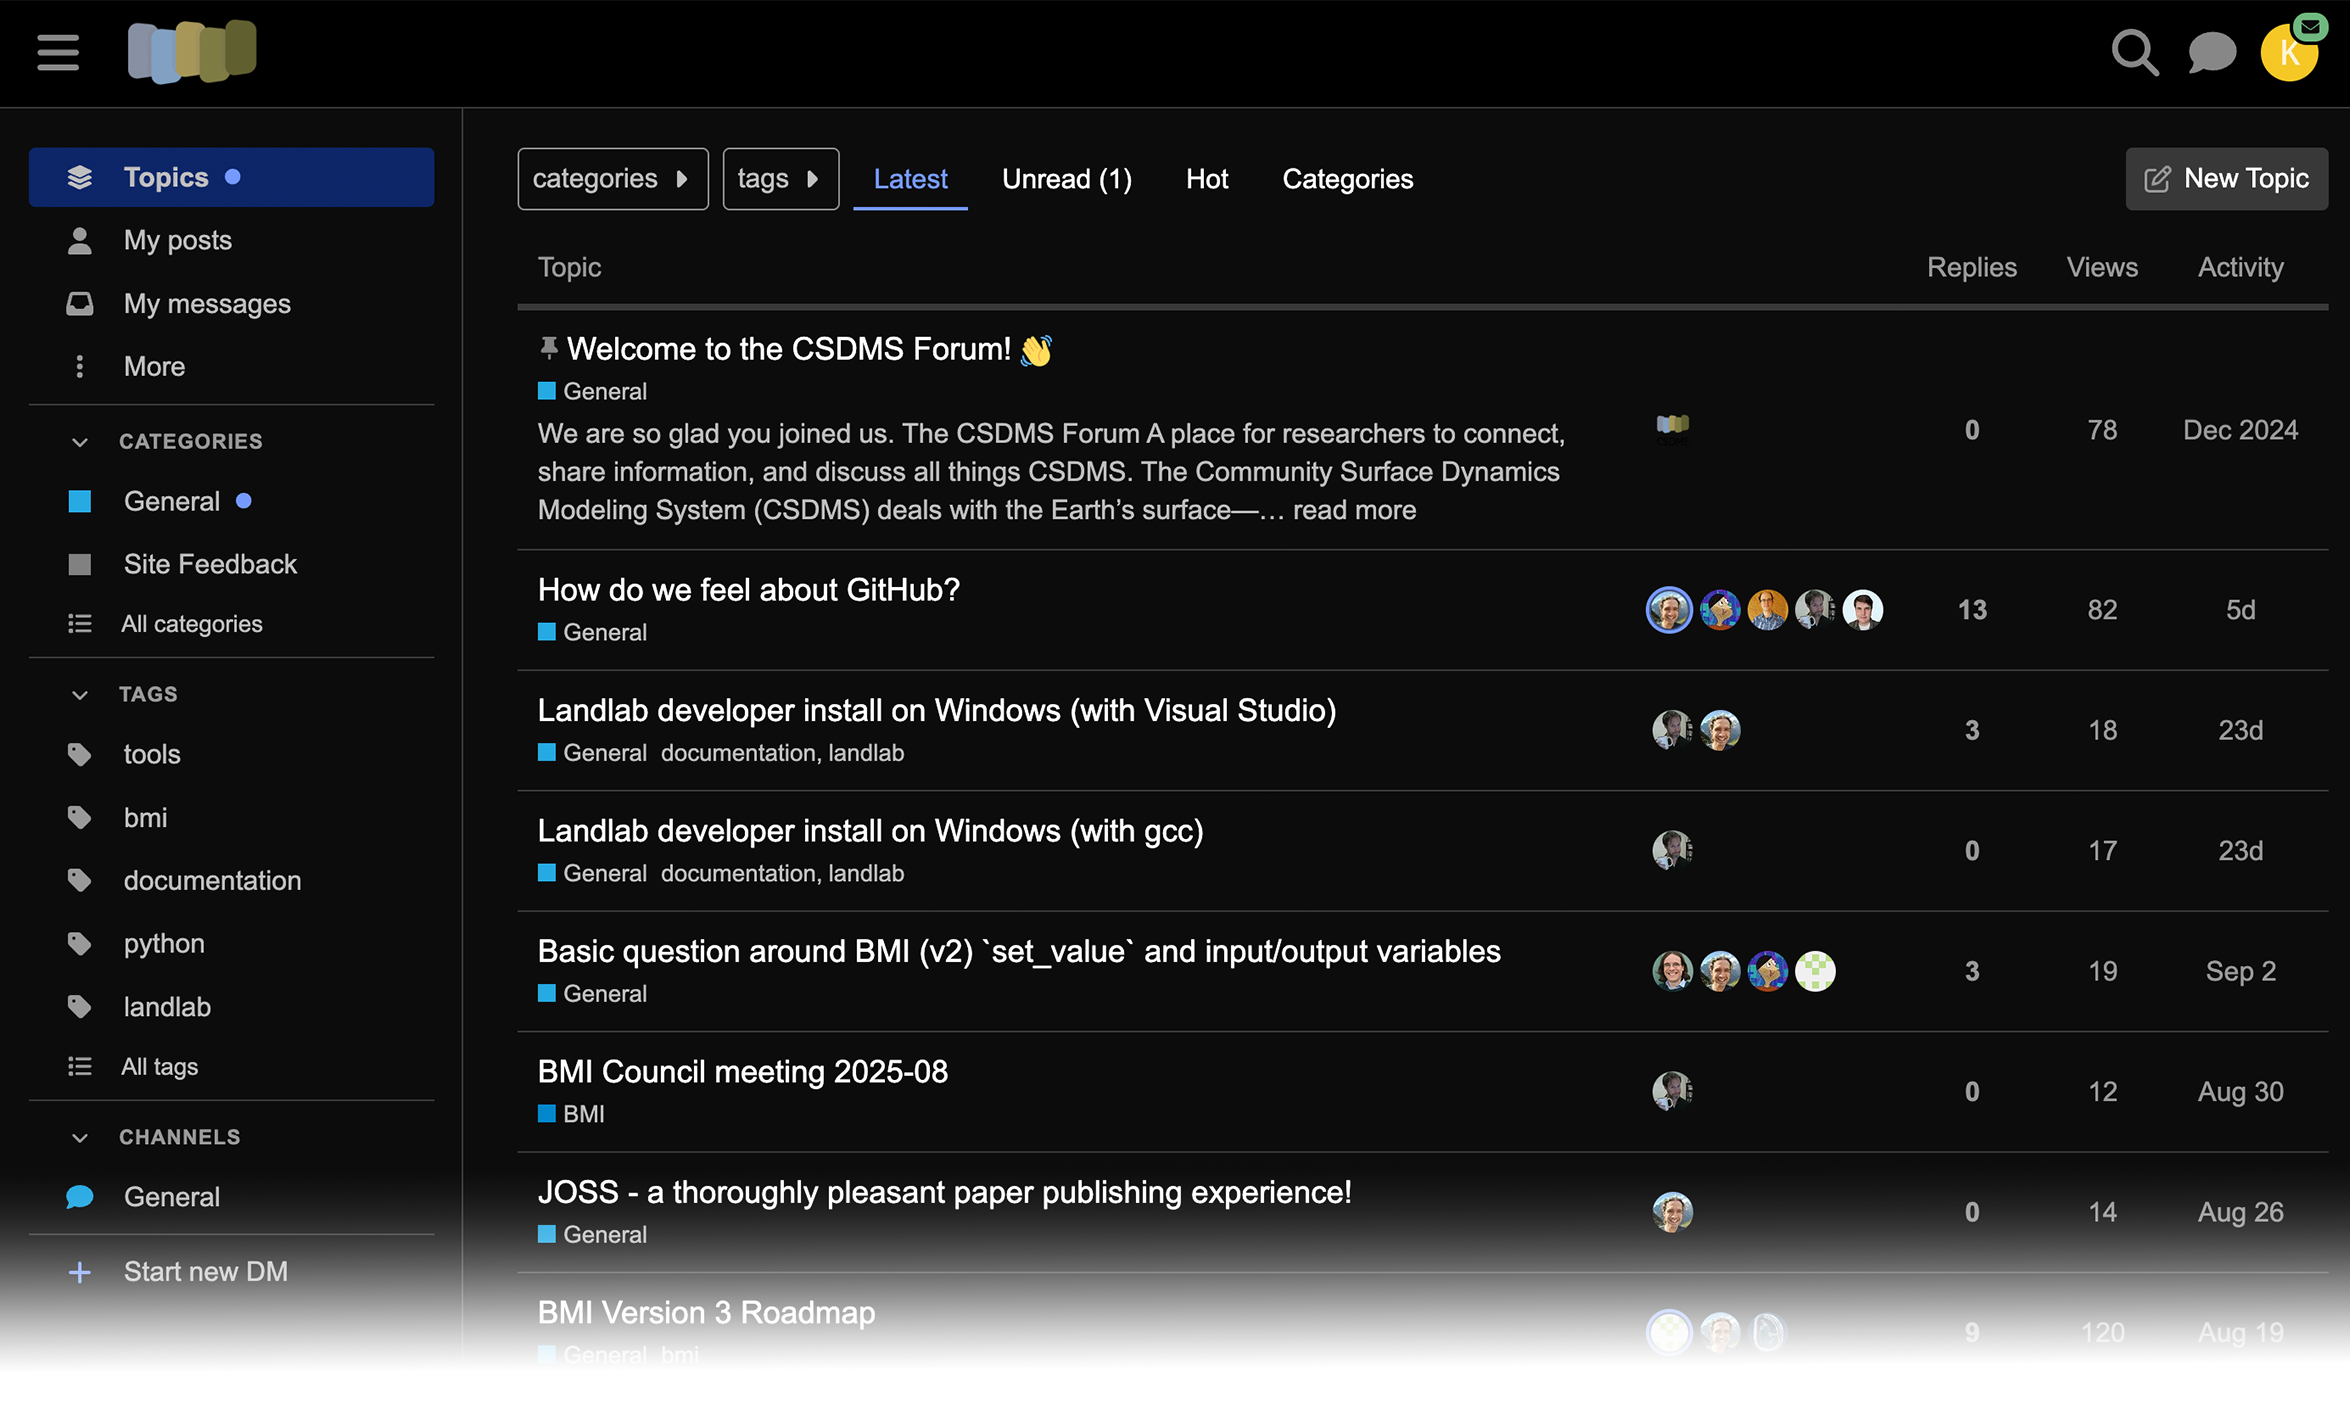Open the categories filter dropdown
2350x1415 pixels.
[612, 179]
